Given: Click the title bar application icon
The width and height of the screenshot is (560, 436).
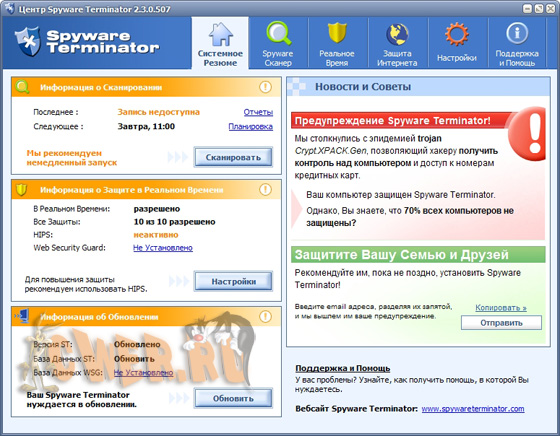Looking at the screenshot, I should [x=10, y=8].
